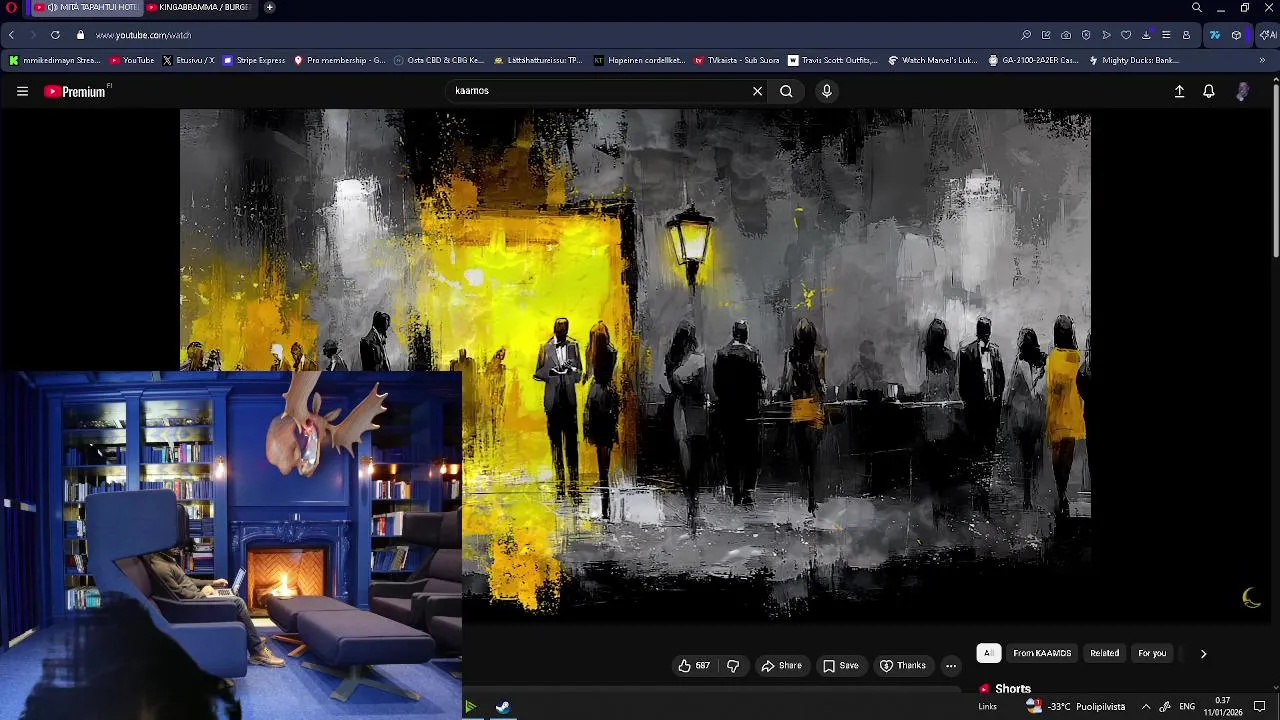This screenshot has width=1280, height=720.
Task: Open the green arrow taskbar app
Action: [470, 707]
